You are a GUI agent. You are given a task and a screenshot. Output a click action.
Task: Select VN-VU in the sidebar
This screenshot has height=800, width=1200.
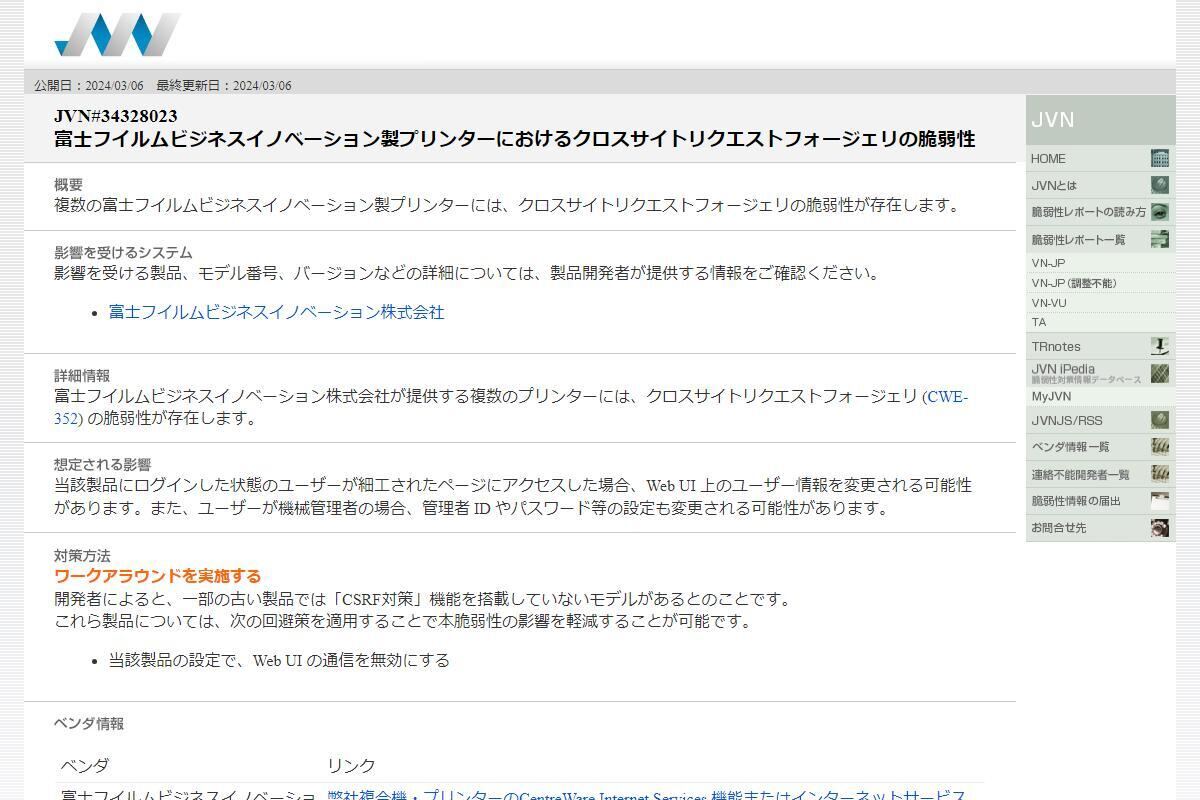[x=1100, y=303]
